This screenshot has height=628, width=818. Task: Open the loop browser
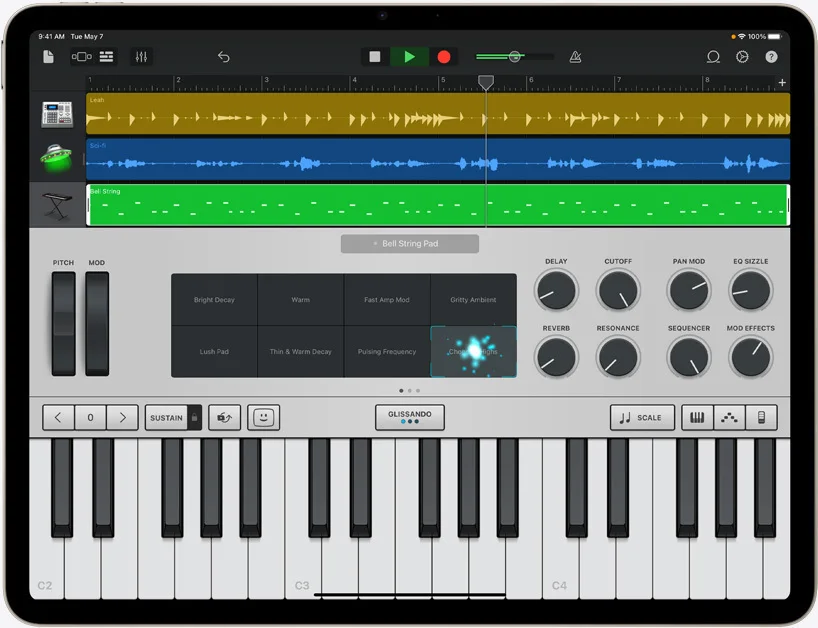pos(713,57)
